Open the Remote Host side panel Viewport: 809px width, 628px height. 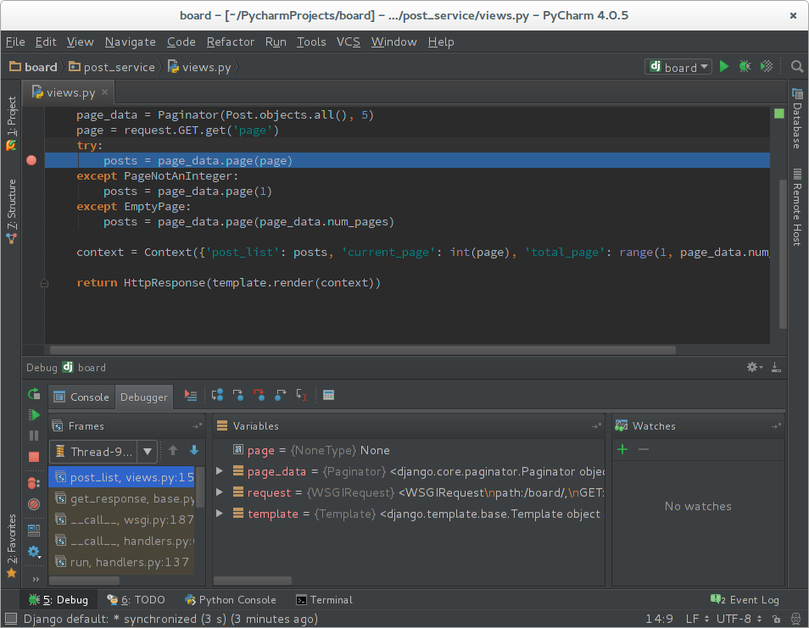797,206
